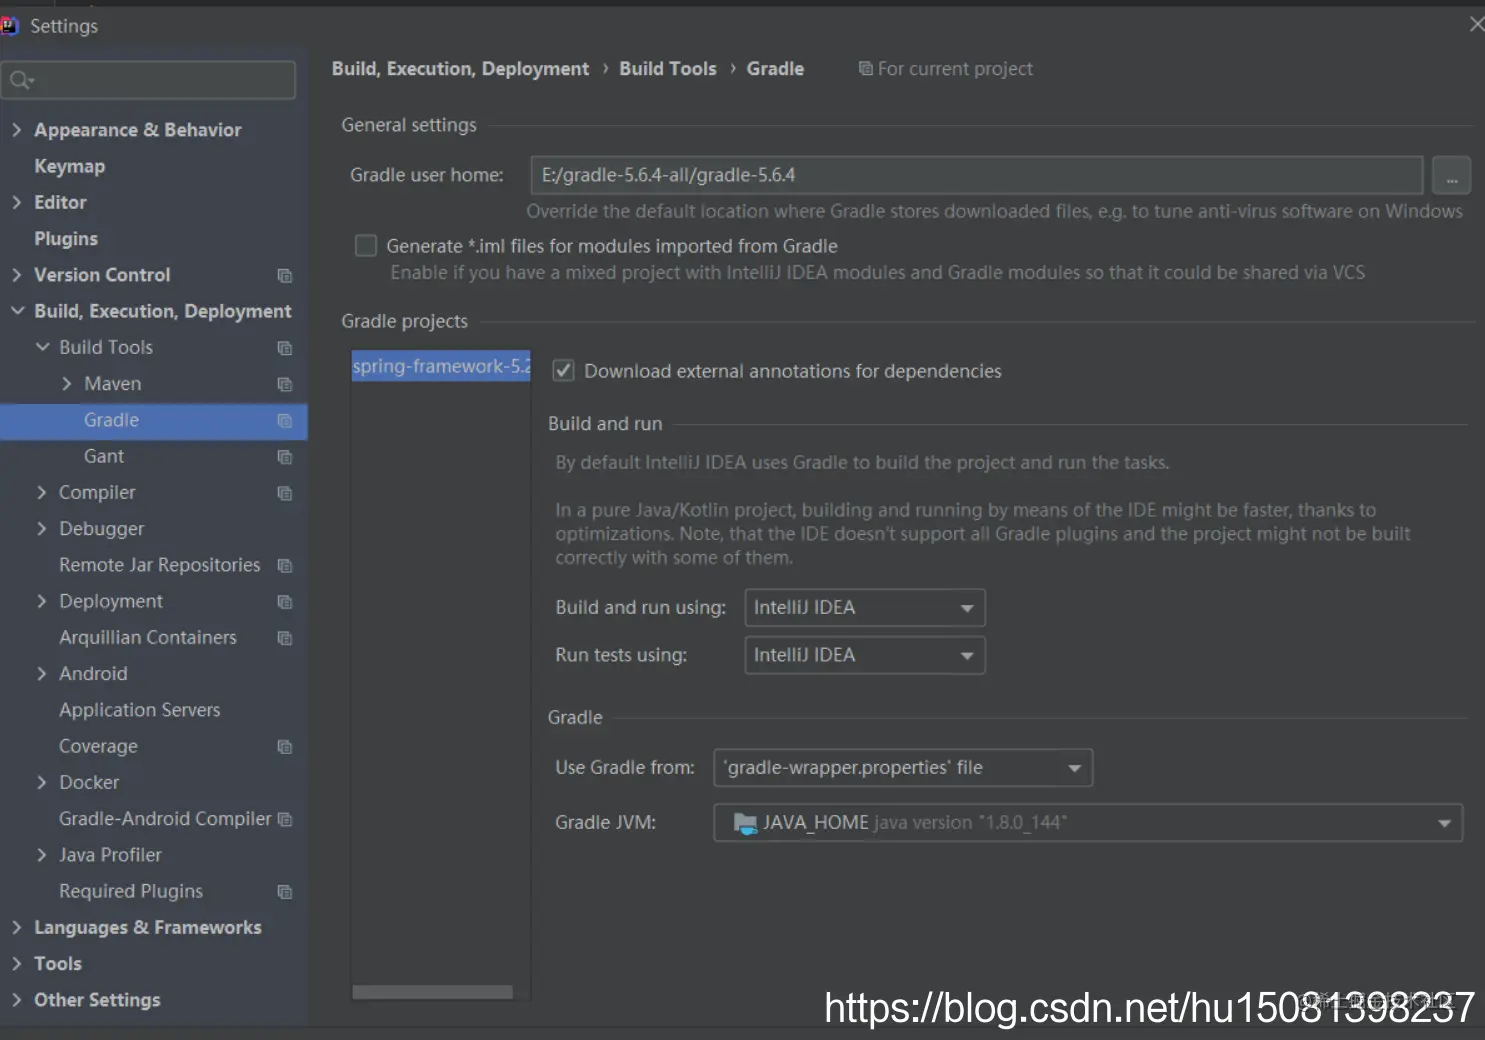The image size is (1485, 1040).
Task: Click the Gradle breadcrumb
Action: pos(775,69)
